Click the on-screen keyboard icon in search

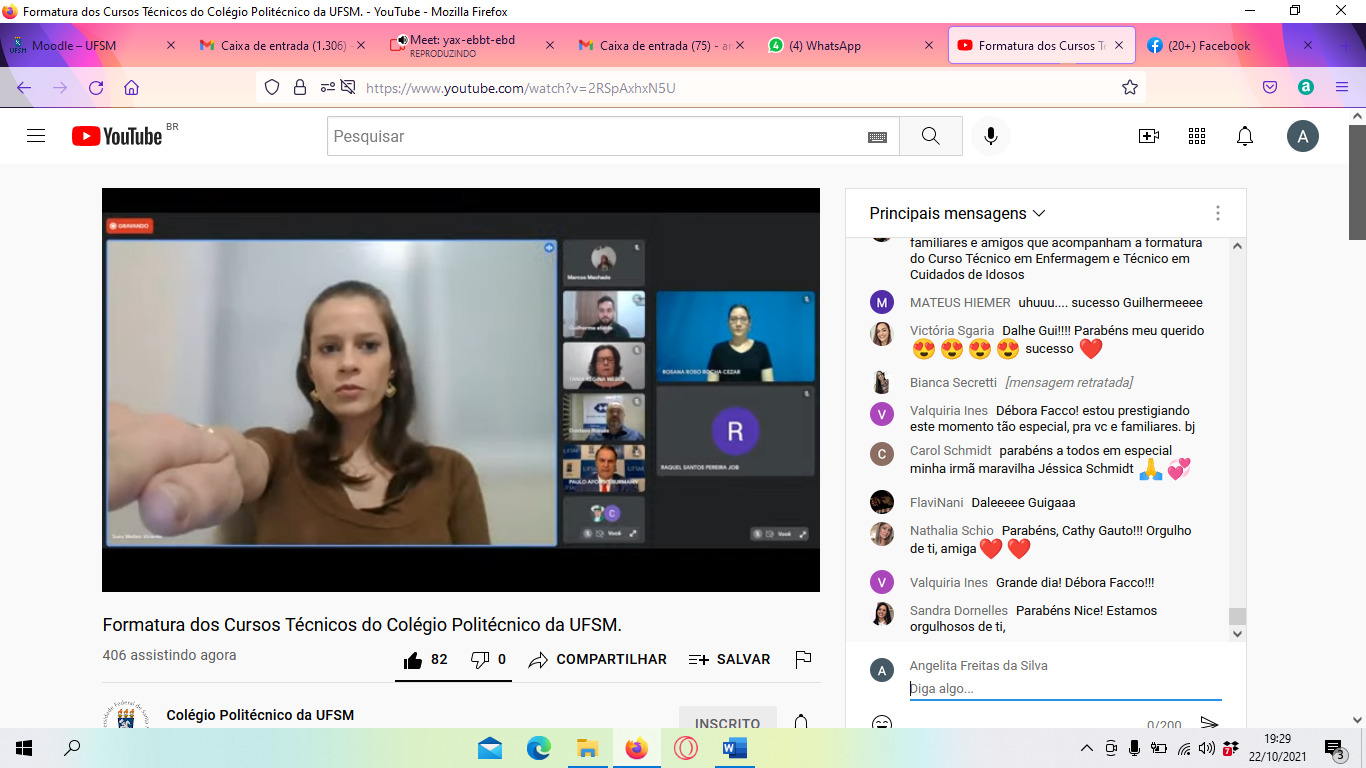click(877, 137)
